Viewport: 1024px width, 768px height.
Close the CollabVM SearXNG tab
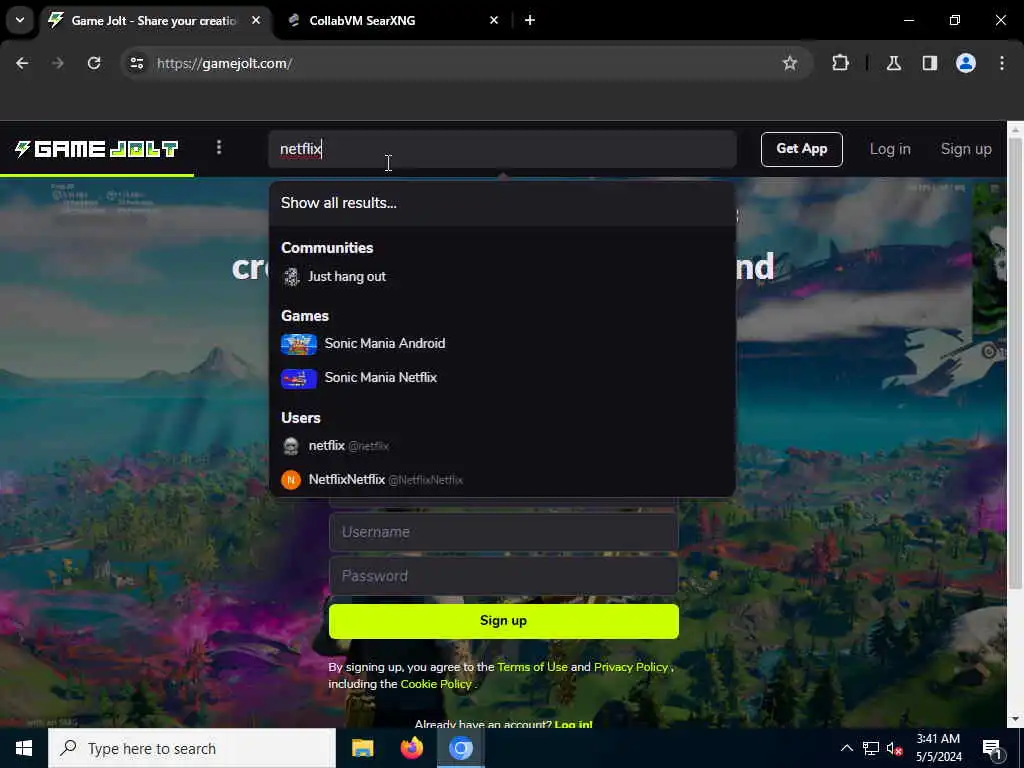[494, 20]
